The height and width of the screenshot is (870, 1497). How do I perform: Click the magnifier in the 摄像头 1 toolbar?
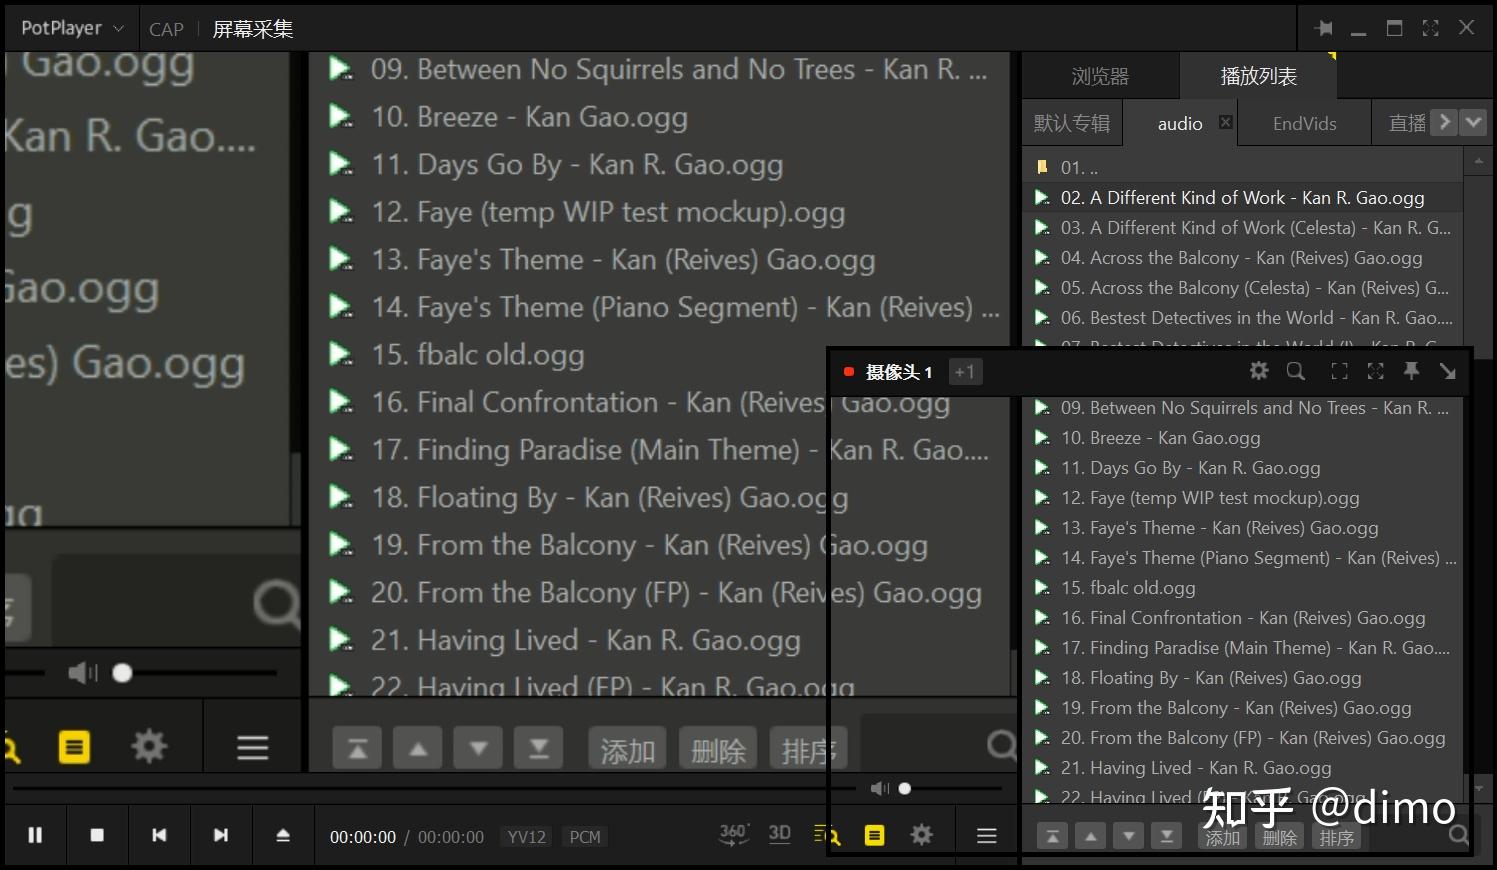[x=1296, y=372]
